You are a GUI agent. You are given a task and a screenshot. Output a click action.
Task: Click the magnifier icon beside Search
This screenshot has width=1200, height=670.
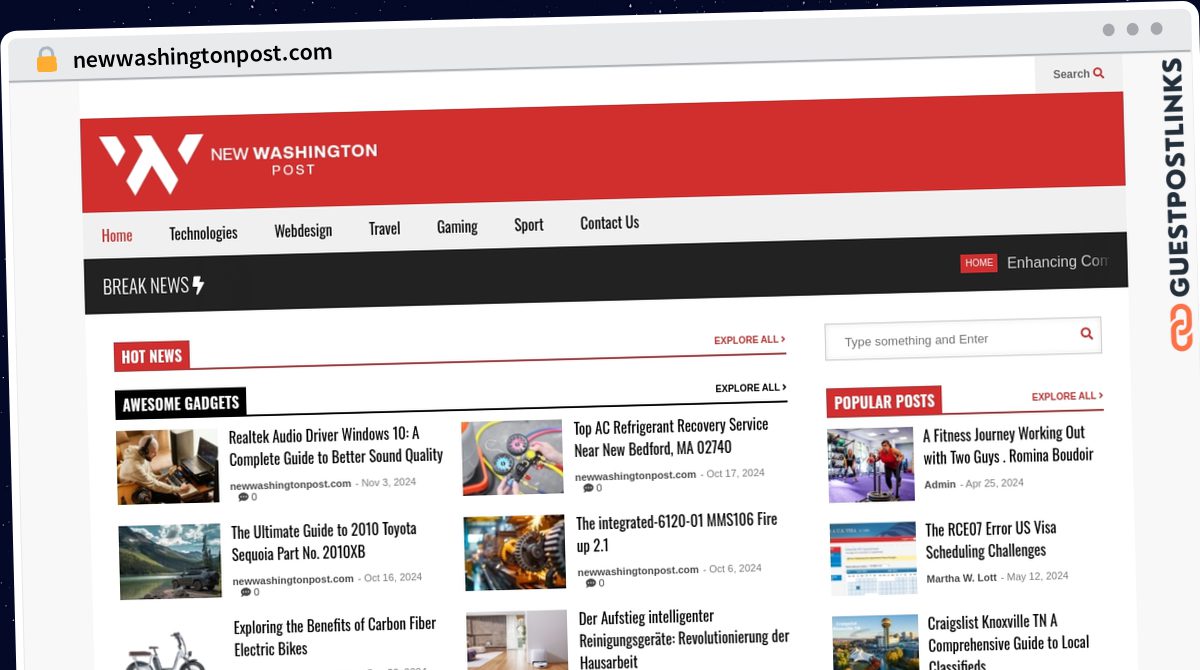1099,73
